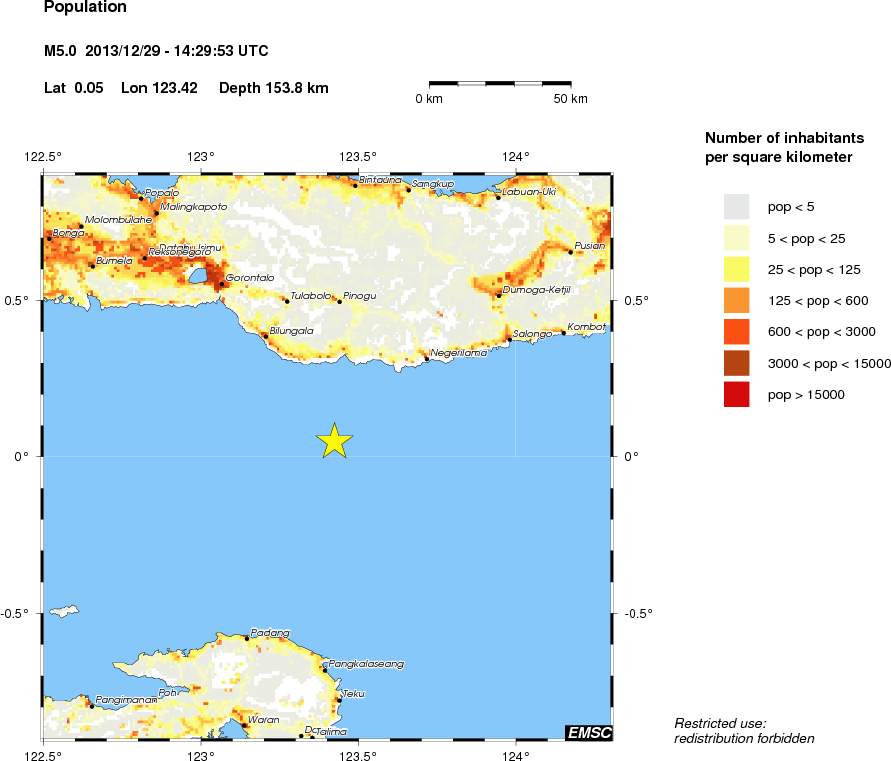Viewport: 891px width, 761px height.
Task: Select the 'Salongo' label
Action: click(532, 334)
